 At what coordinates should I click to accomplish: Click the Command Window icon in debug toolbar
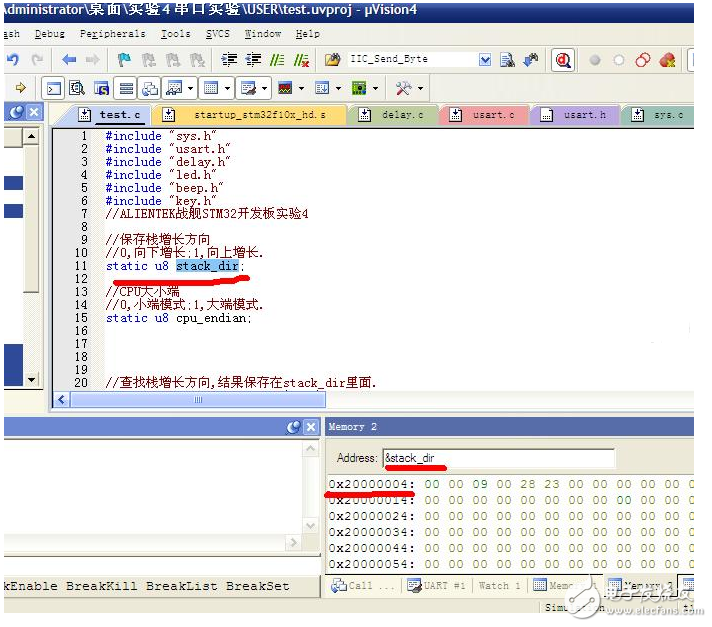(54, 89)
